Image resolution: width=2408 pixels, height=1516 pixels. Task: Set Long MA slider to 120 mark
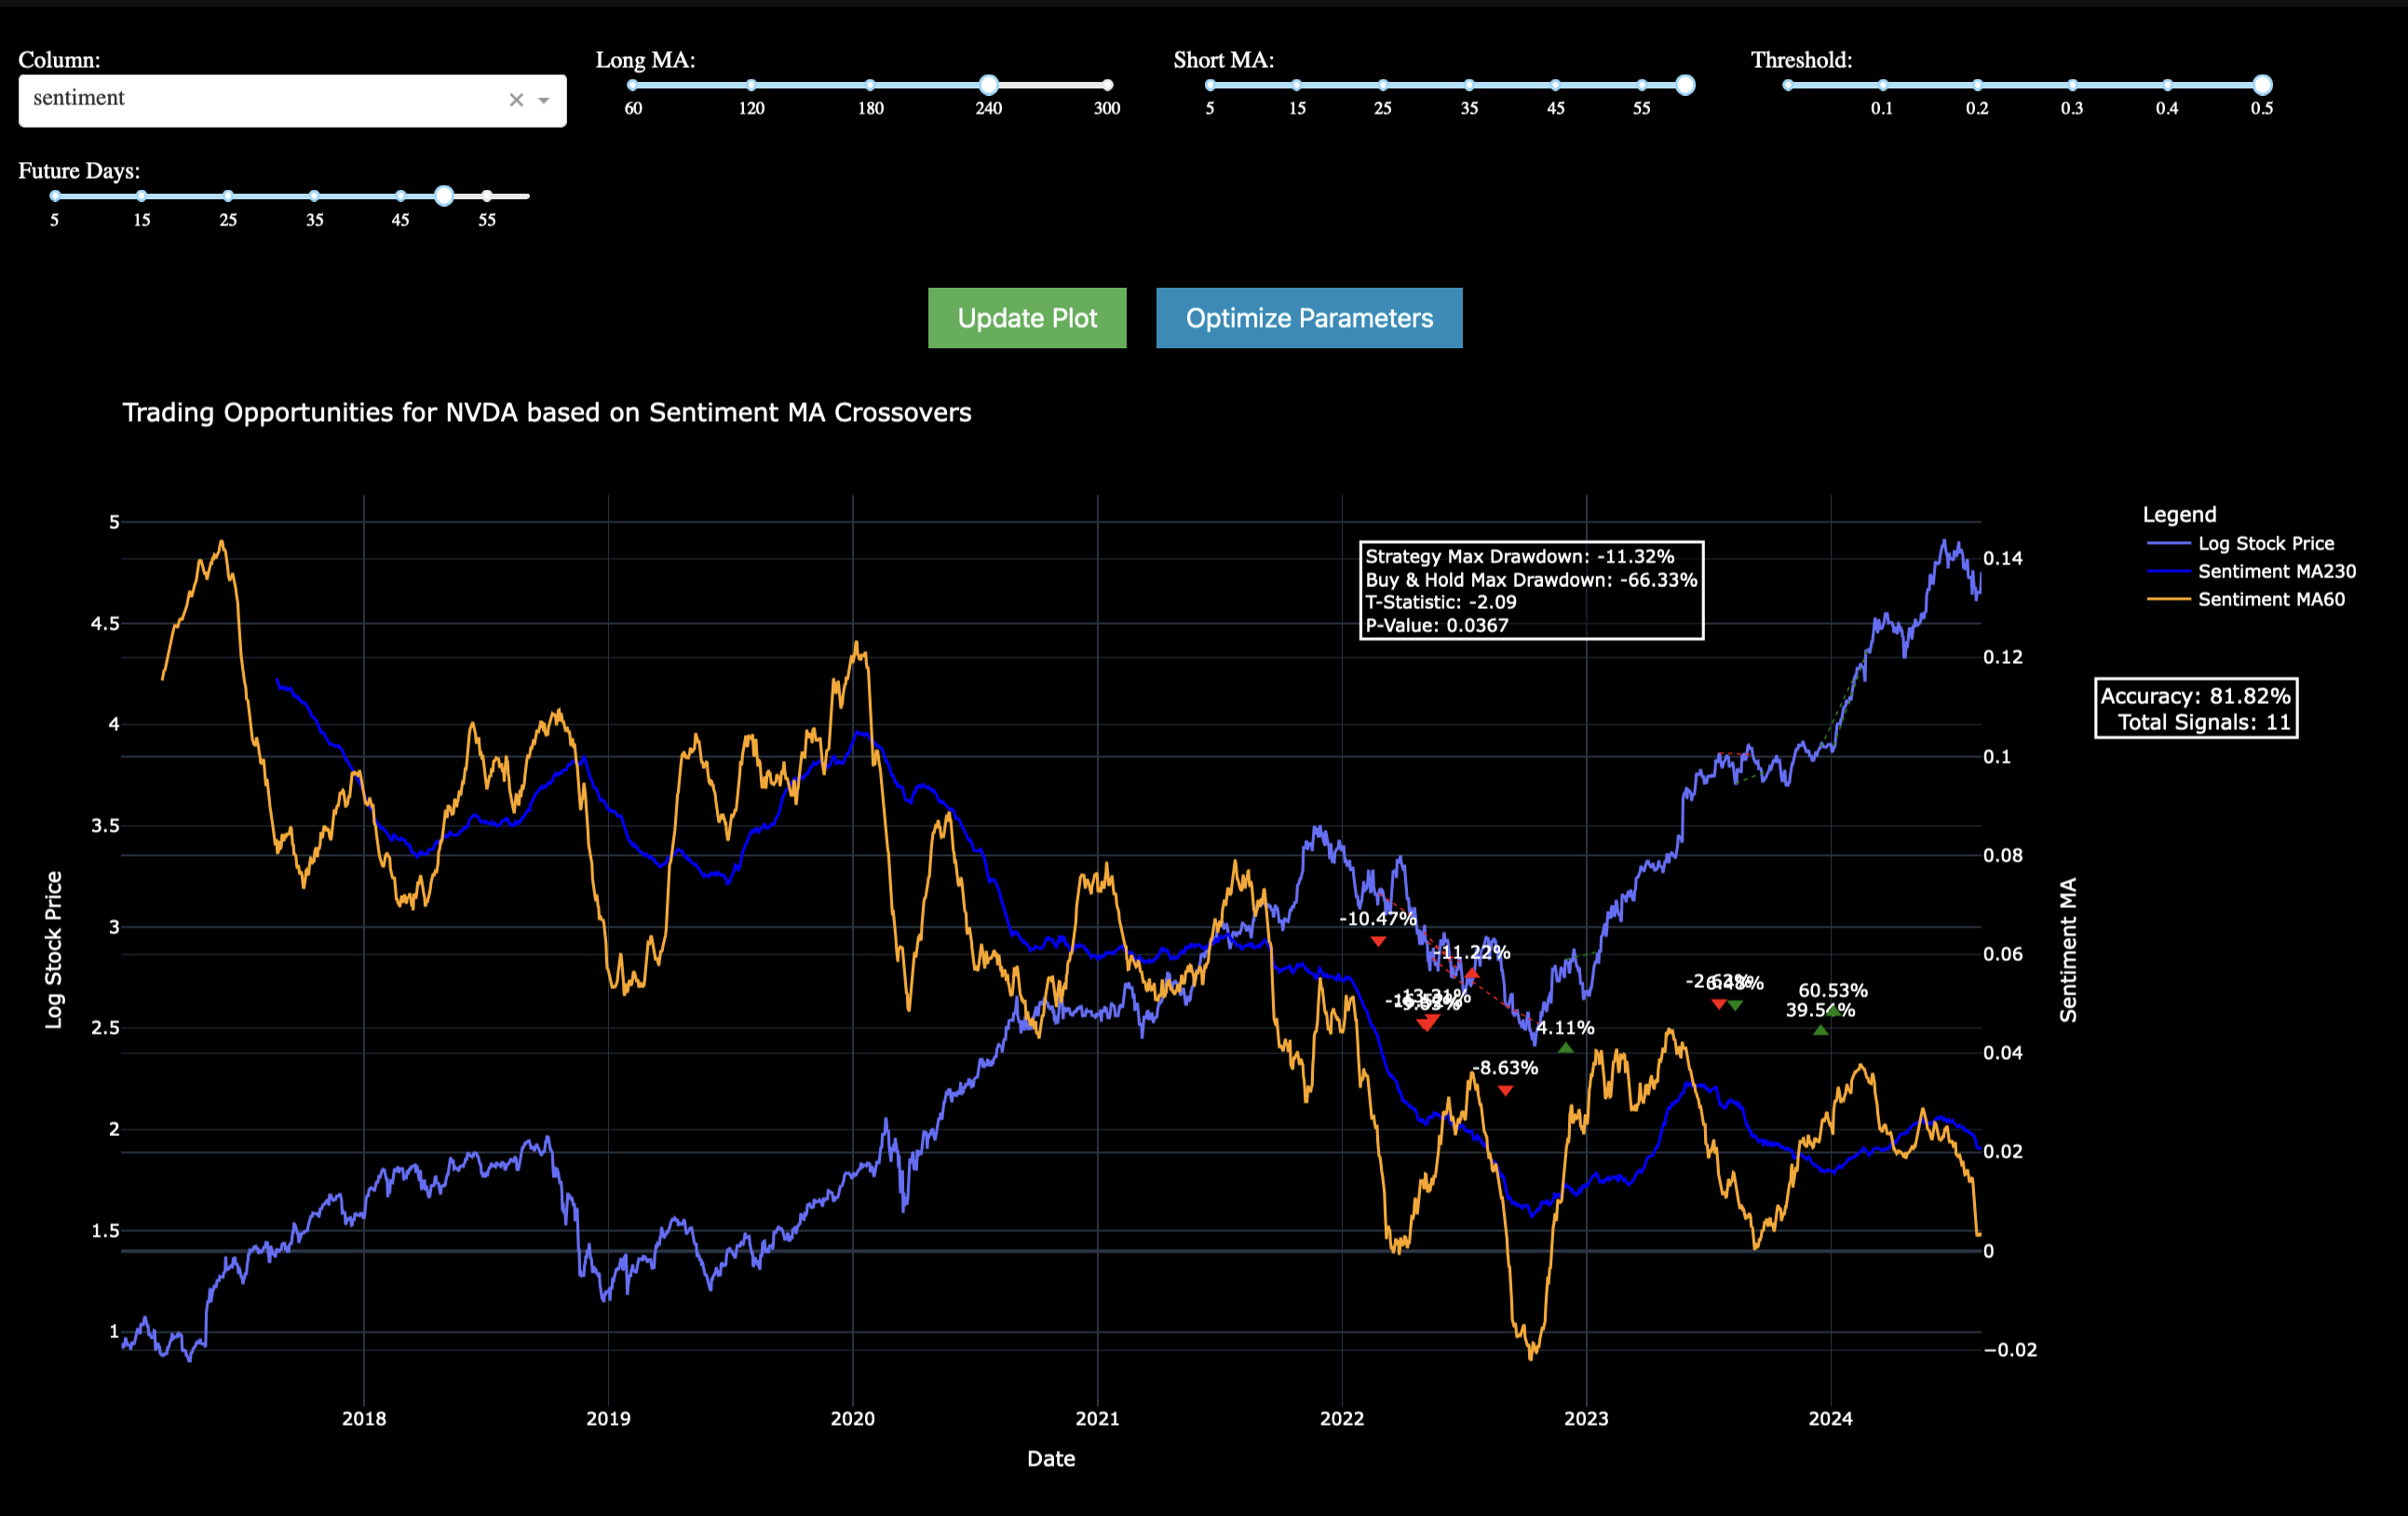(751, 85)
